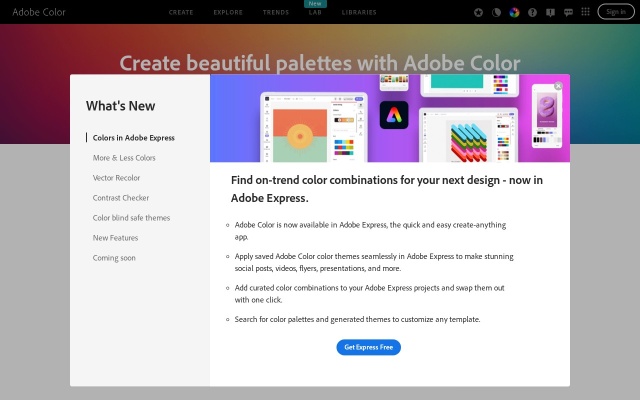Viewport: 640px width, 400px height.
Task: Click the star icon in top bar
Action: point(479,12)
